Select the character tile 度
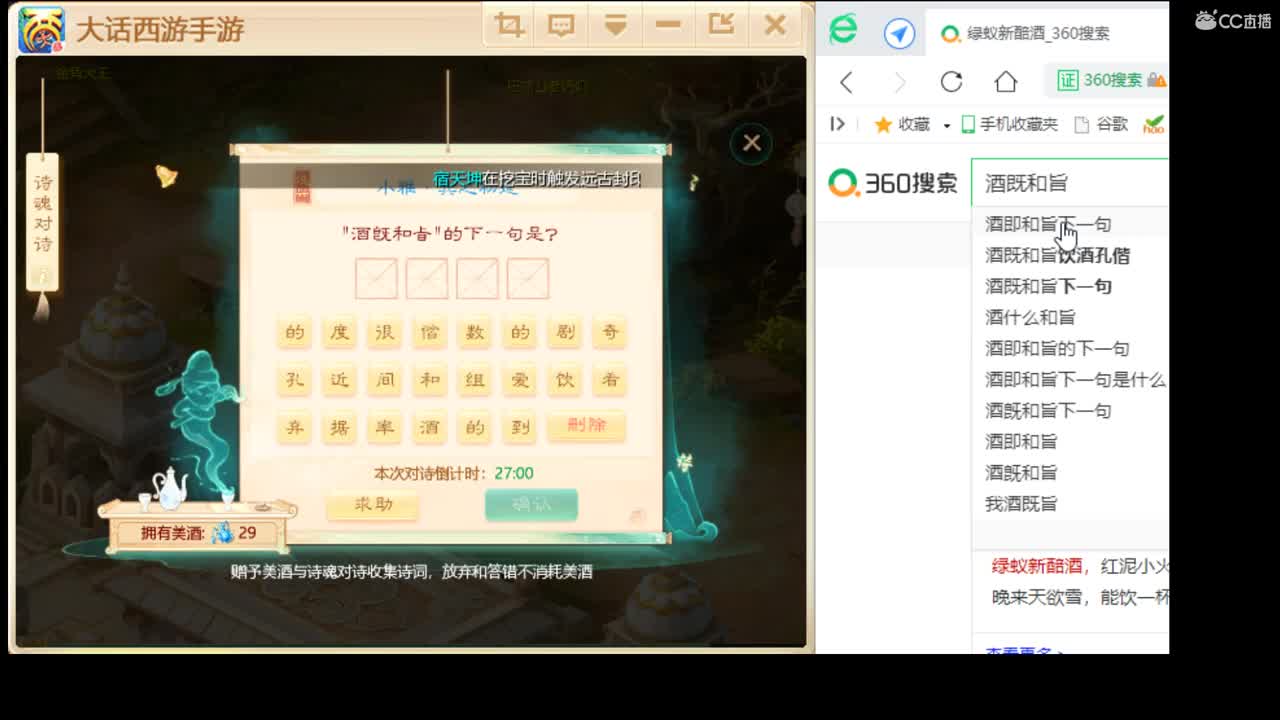The image size is (1280, 720). coord(340,333)
